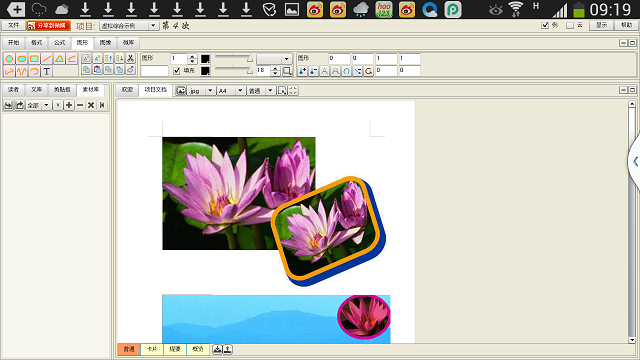
Task: Click the minus remove item icon
Action: [80, 105]
